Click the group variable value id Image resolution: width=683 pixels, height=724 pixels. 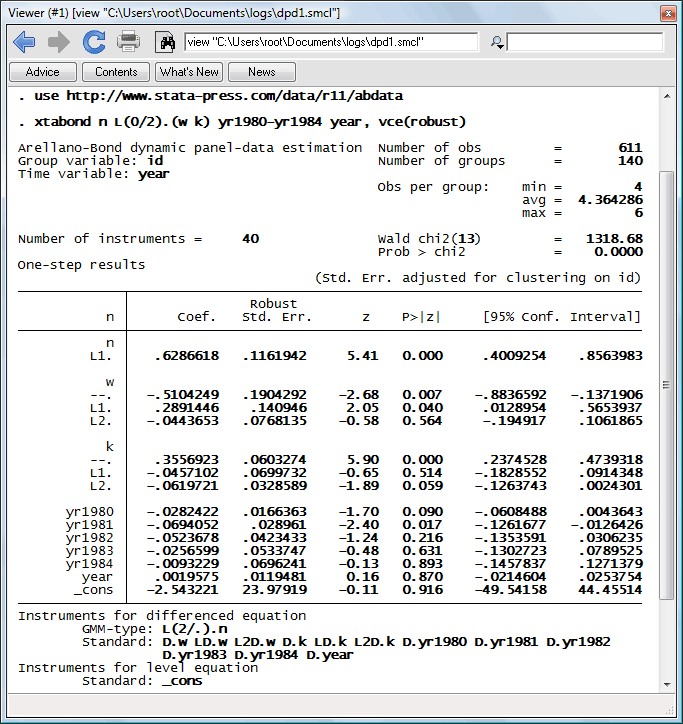click(x=155, y=161)
